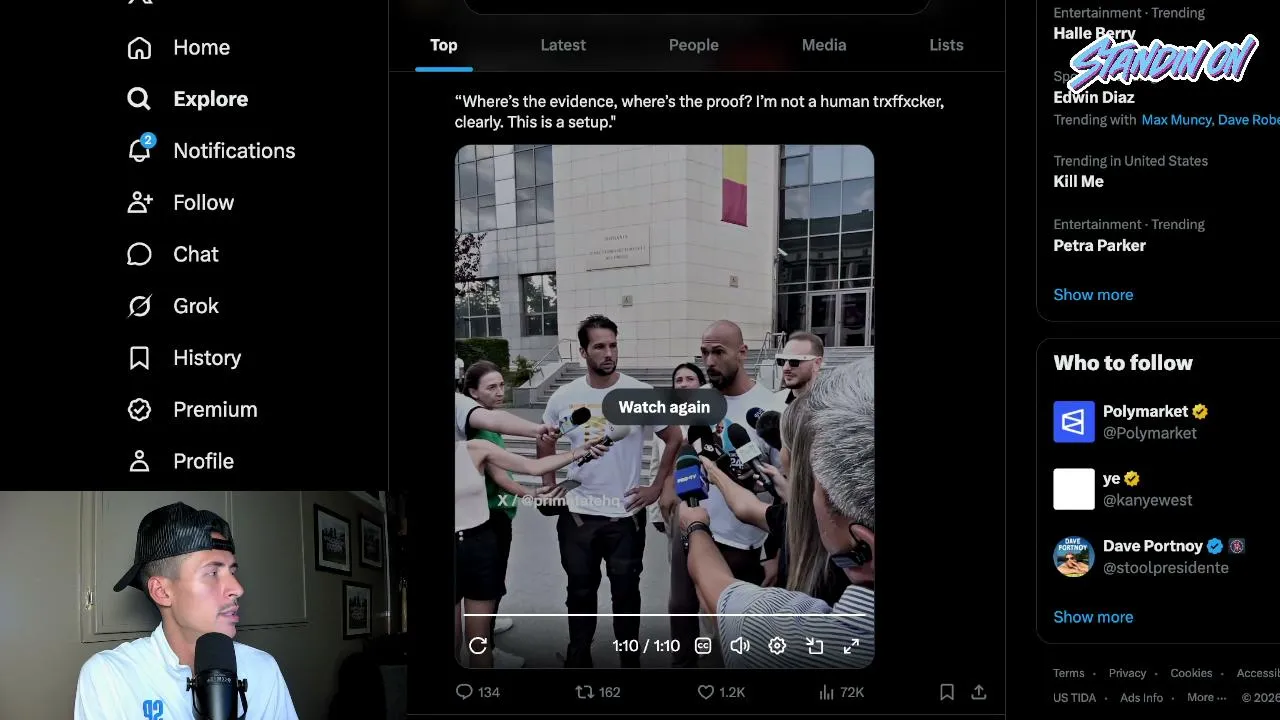Open the Dave Portnoy profile name
1280x720 pixels.
pos(1153,546)
